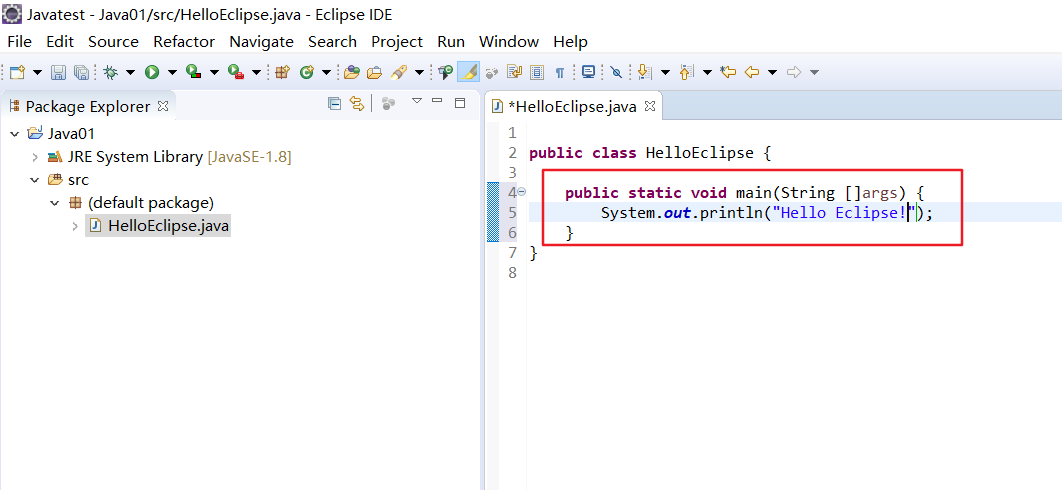
Task: Open the Package Explorer View Menu triangle
Action: tap(417, 101)
